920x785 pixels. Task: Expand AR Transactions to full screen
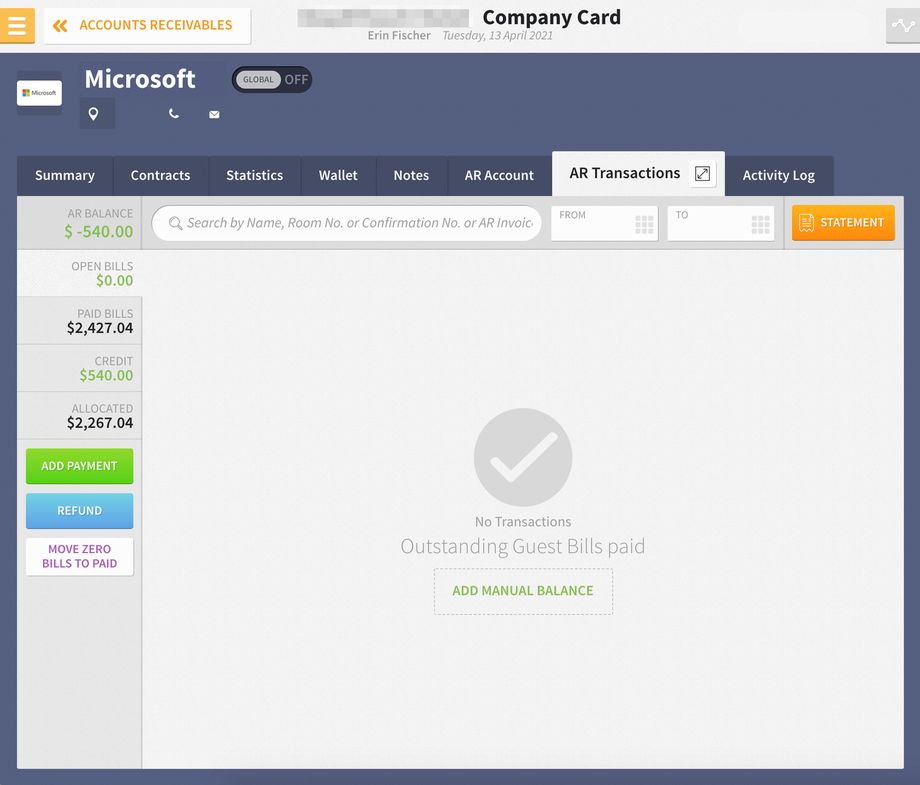(702, 173)
